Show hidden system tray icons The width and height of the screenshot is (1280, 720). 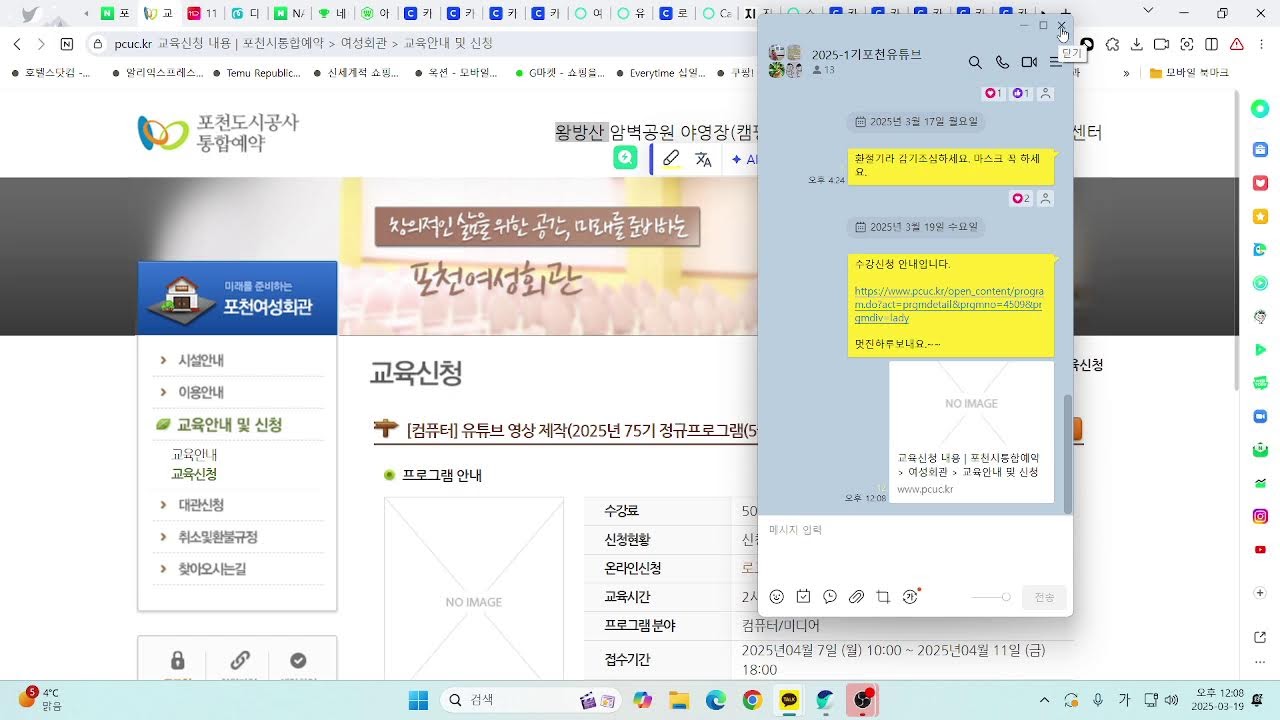[x=1044, y=700]
